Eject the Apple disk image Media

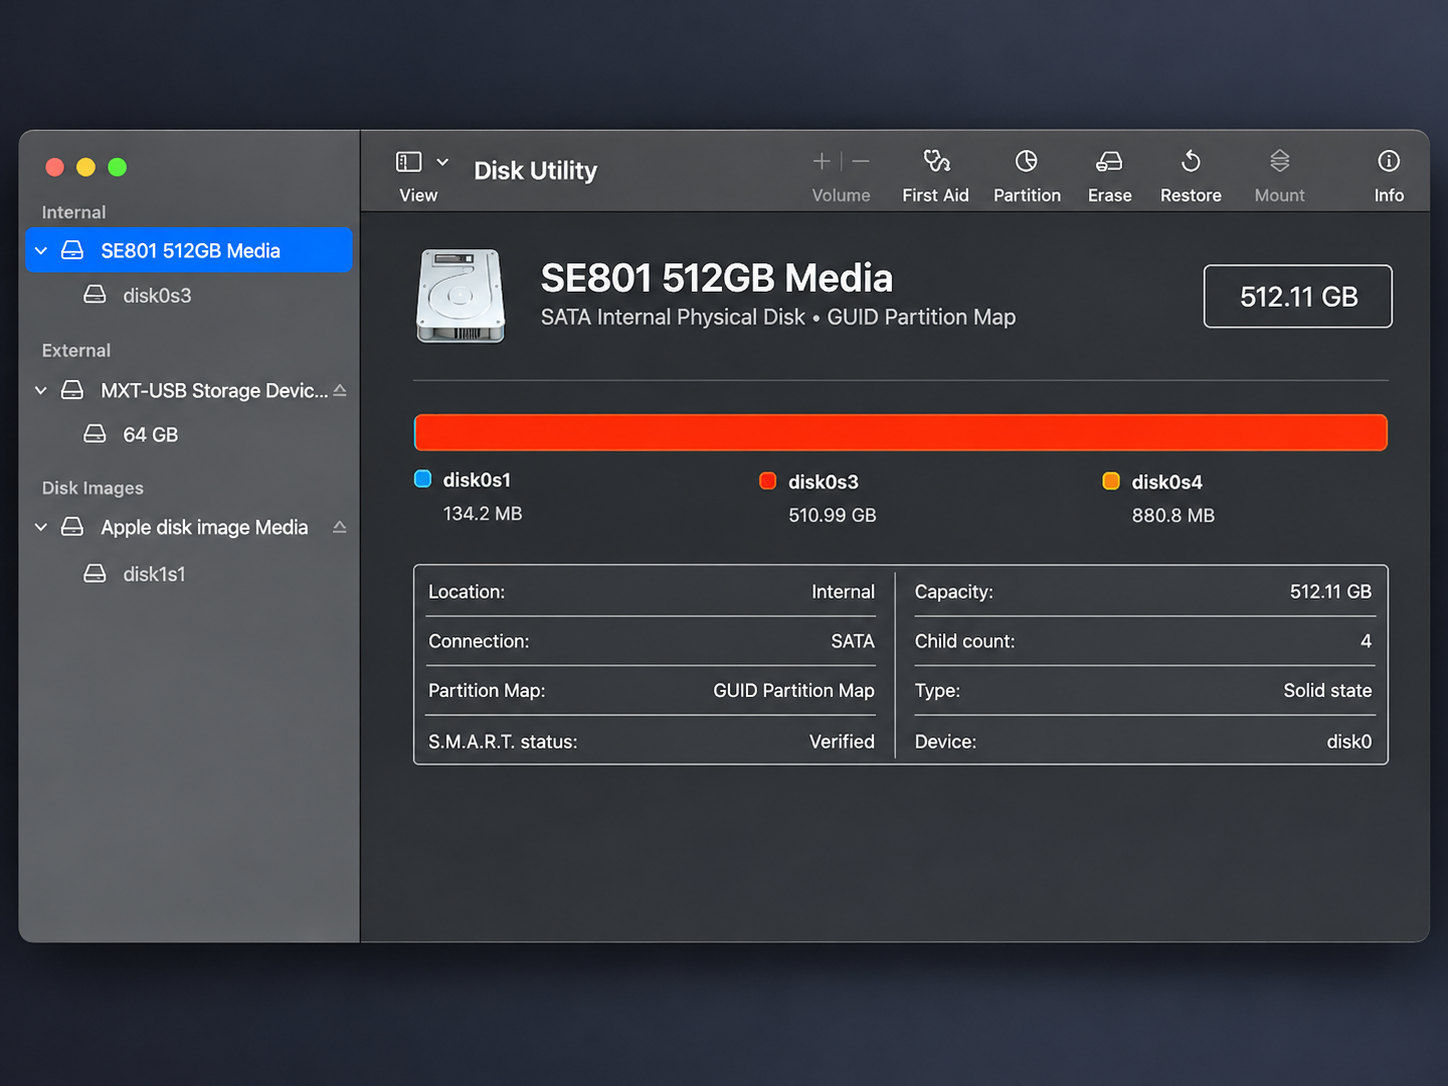tap(340, 527)
